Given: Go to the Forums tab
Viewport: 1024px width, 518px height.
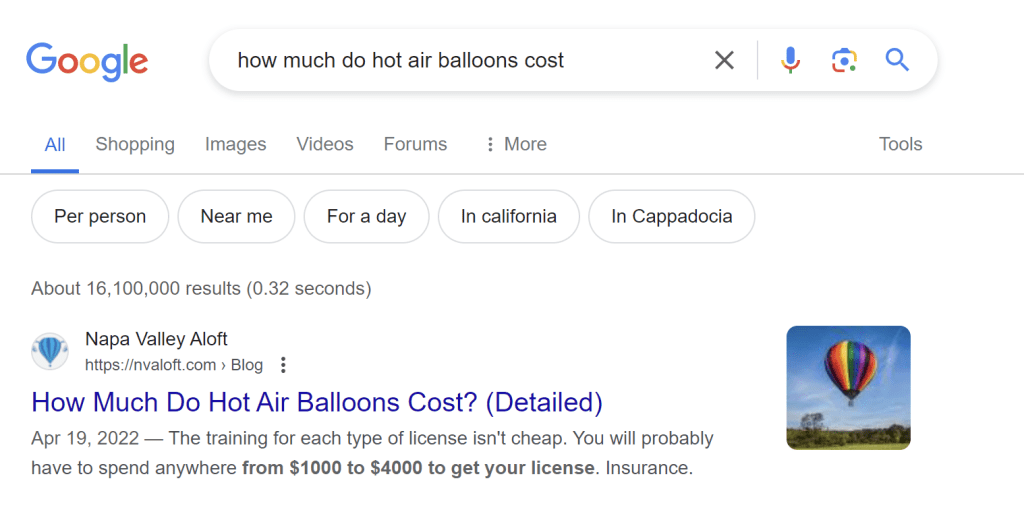Looking at the screenshot, I should [x=415, y=144].
